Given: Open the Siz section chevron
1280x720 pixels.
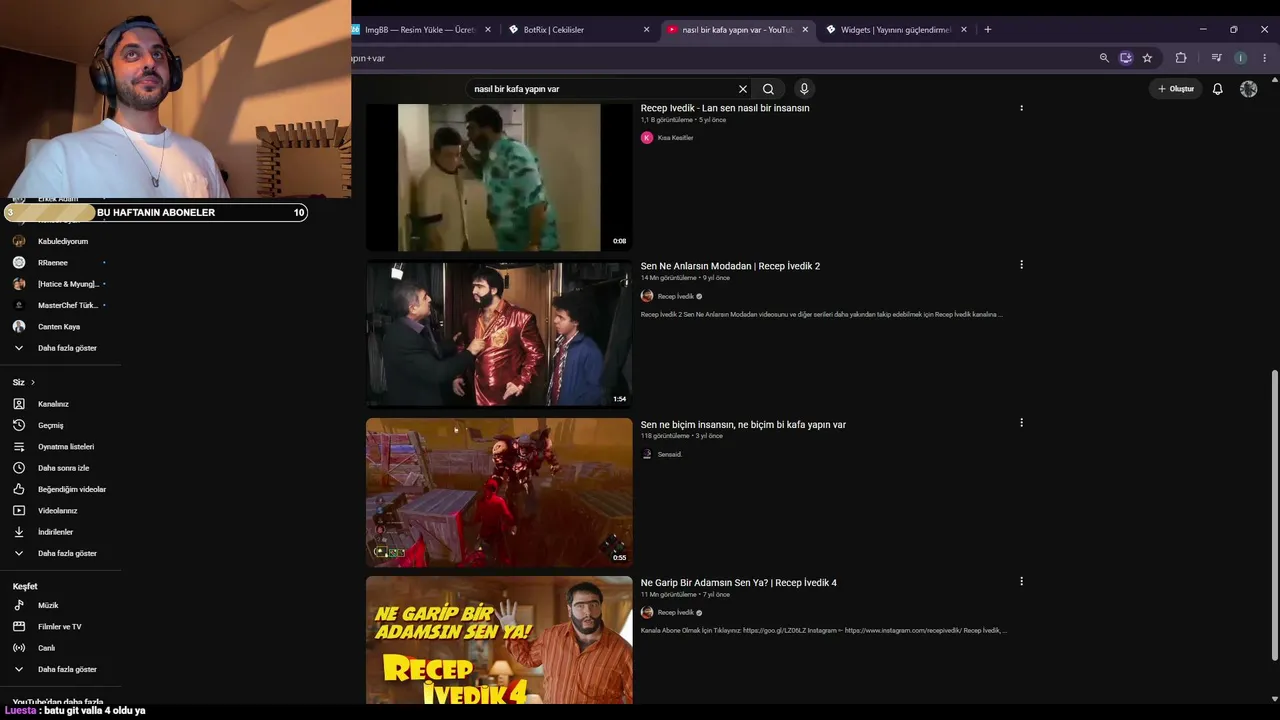Looking at the screenshot, I should (32, 382).
